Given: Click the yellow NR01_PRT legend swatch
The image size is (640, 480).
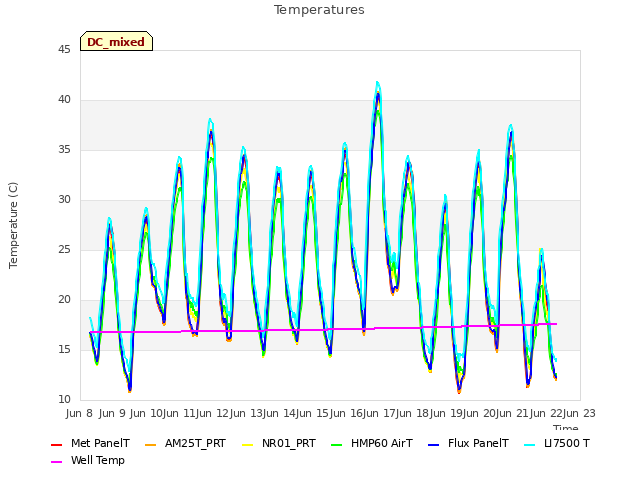Looking at the screenshot, I should [x=247, y=444].
